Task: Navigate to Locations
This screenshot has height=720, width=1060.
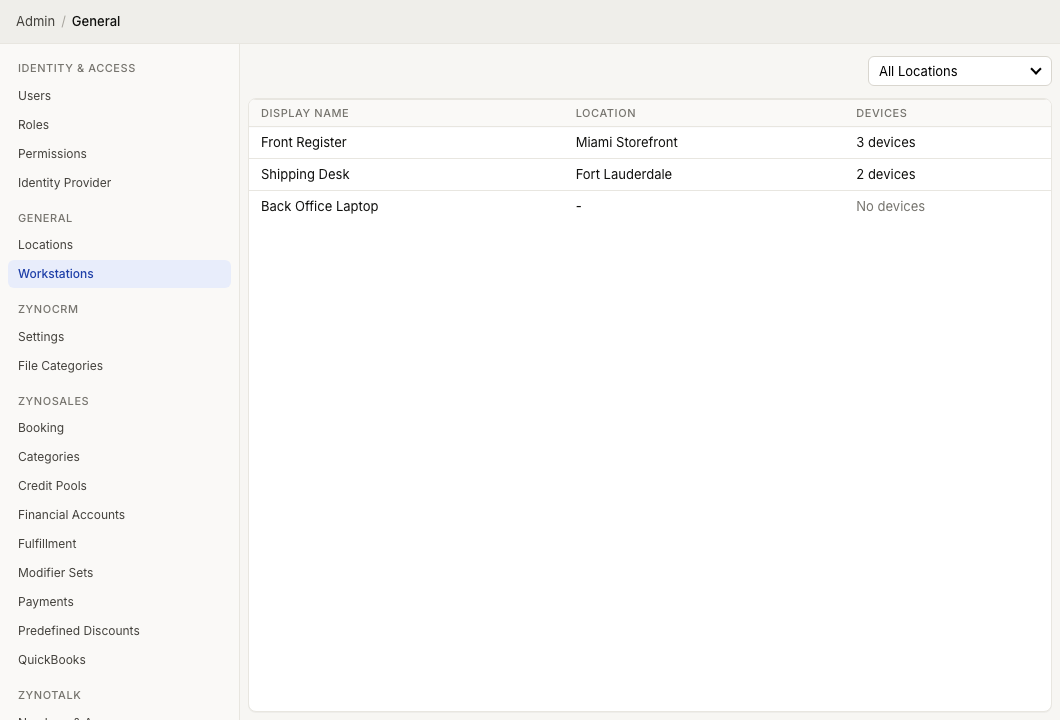Action: (119, 245)
